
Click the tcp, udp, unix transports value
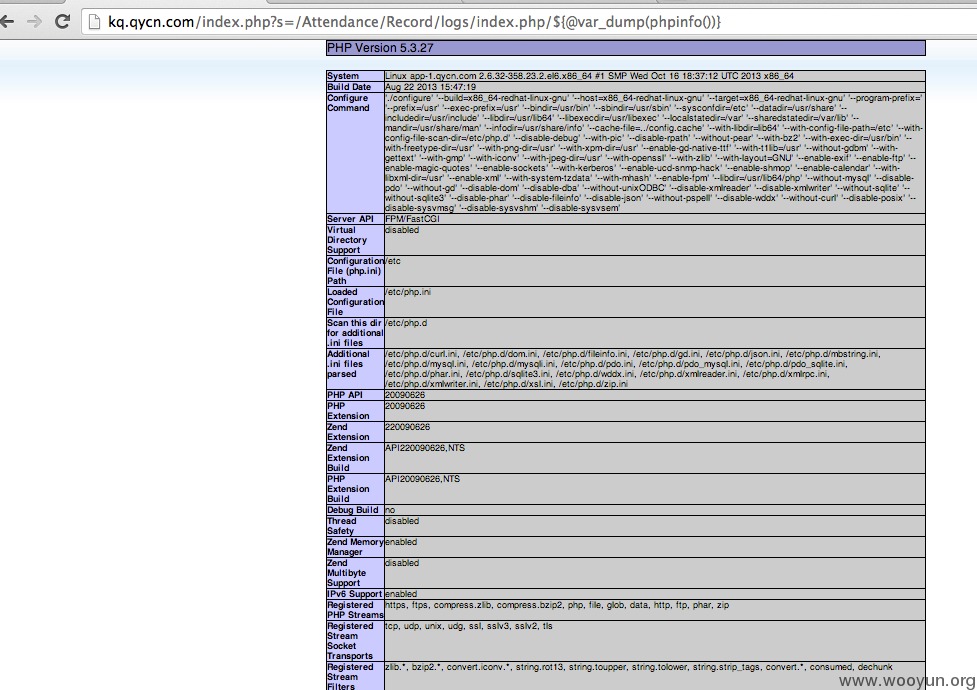coord(469,626)
